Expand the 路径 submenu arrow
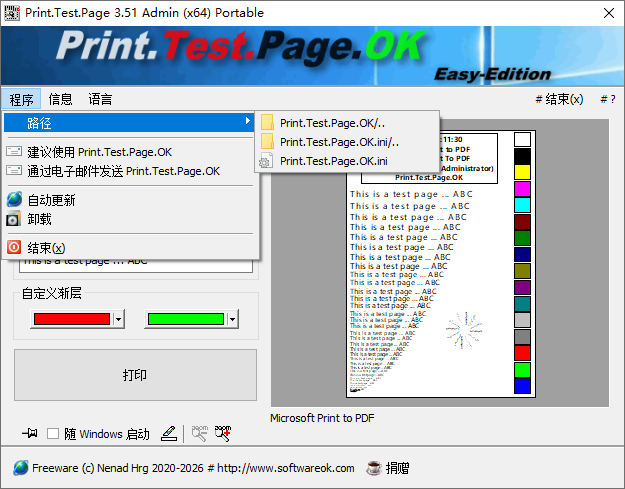The height and width of the screenshot is (489, 625). click(x=248, y=120)
